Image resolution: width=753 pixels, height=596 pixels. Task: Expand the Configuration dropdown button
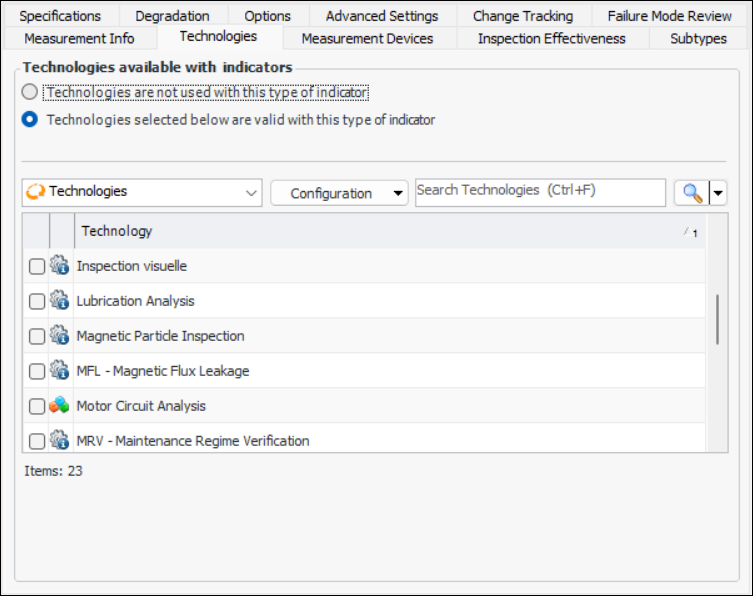(x=399, y=193)
